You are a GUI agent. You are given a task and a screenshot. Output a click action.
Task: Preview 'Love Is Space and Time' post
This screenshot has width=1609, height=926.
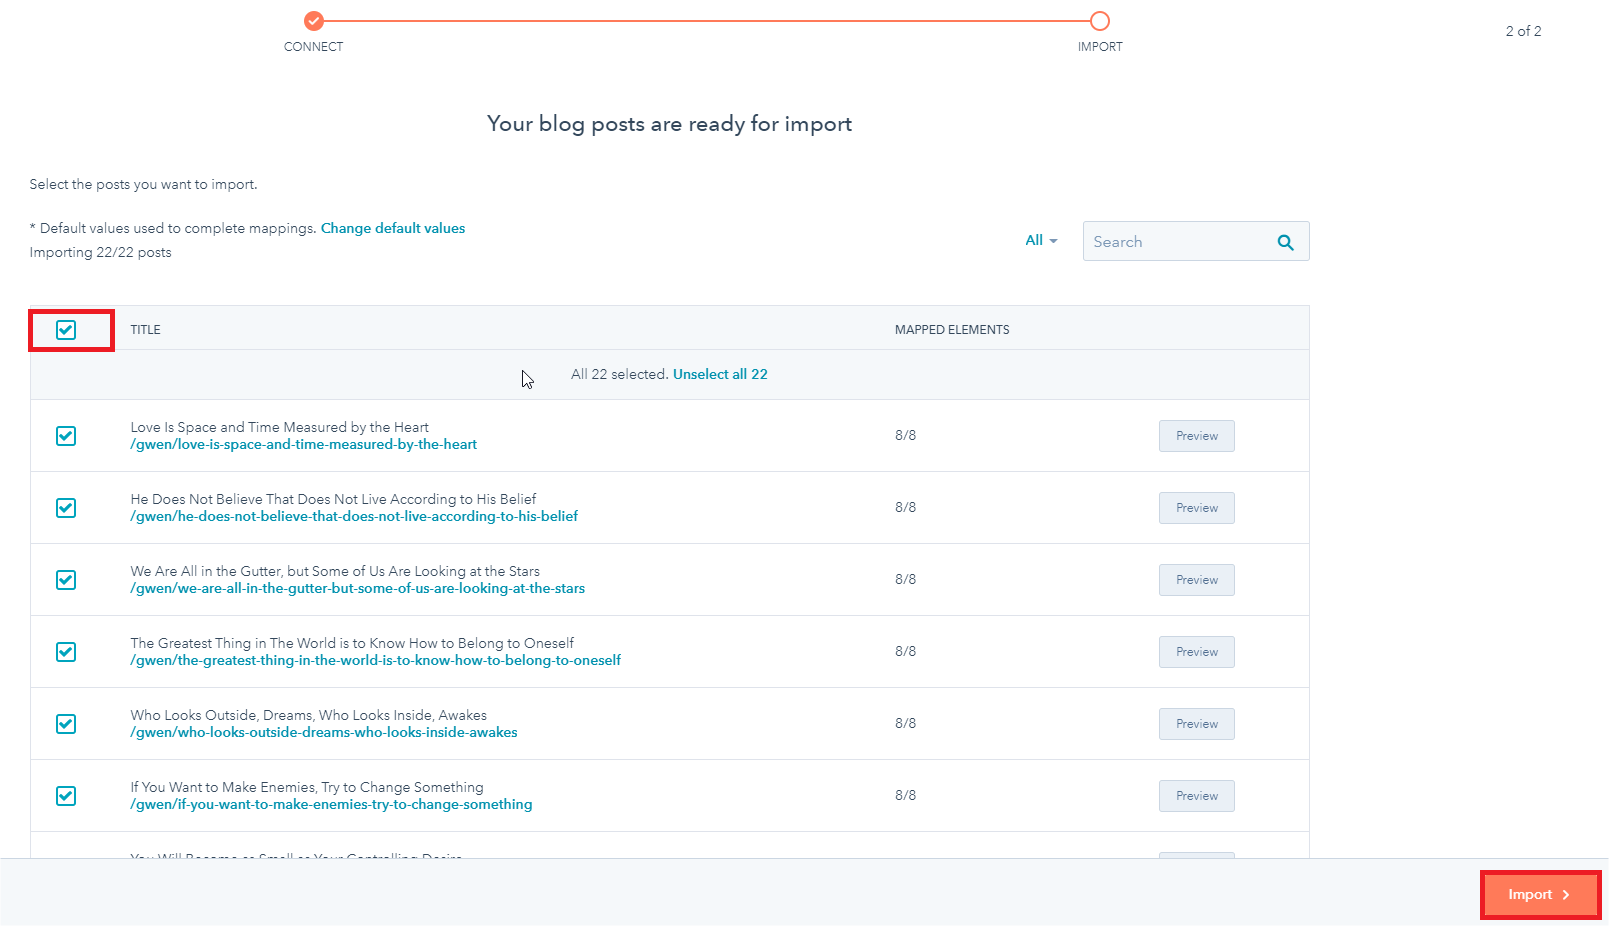[1196, 436]
